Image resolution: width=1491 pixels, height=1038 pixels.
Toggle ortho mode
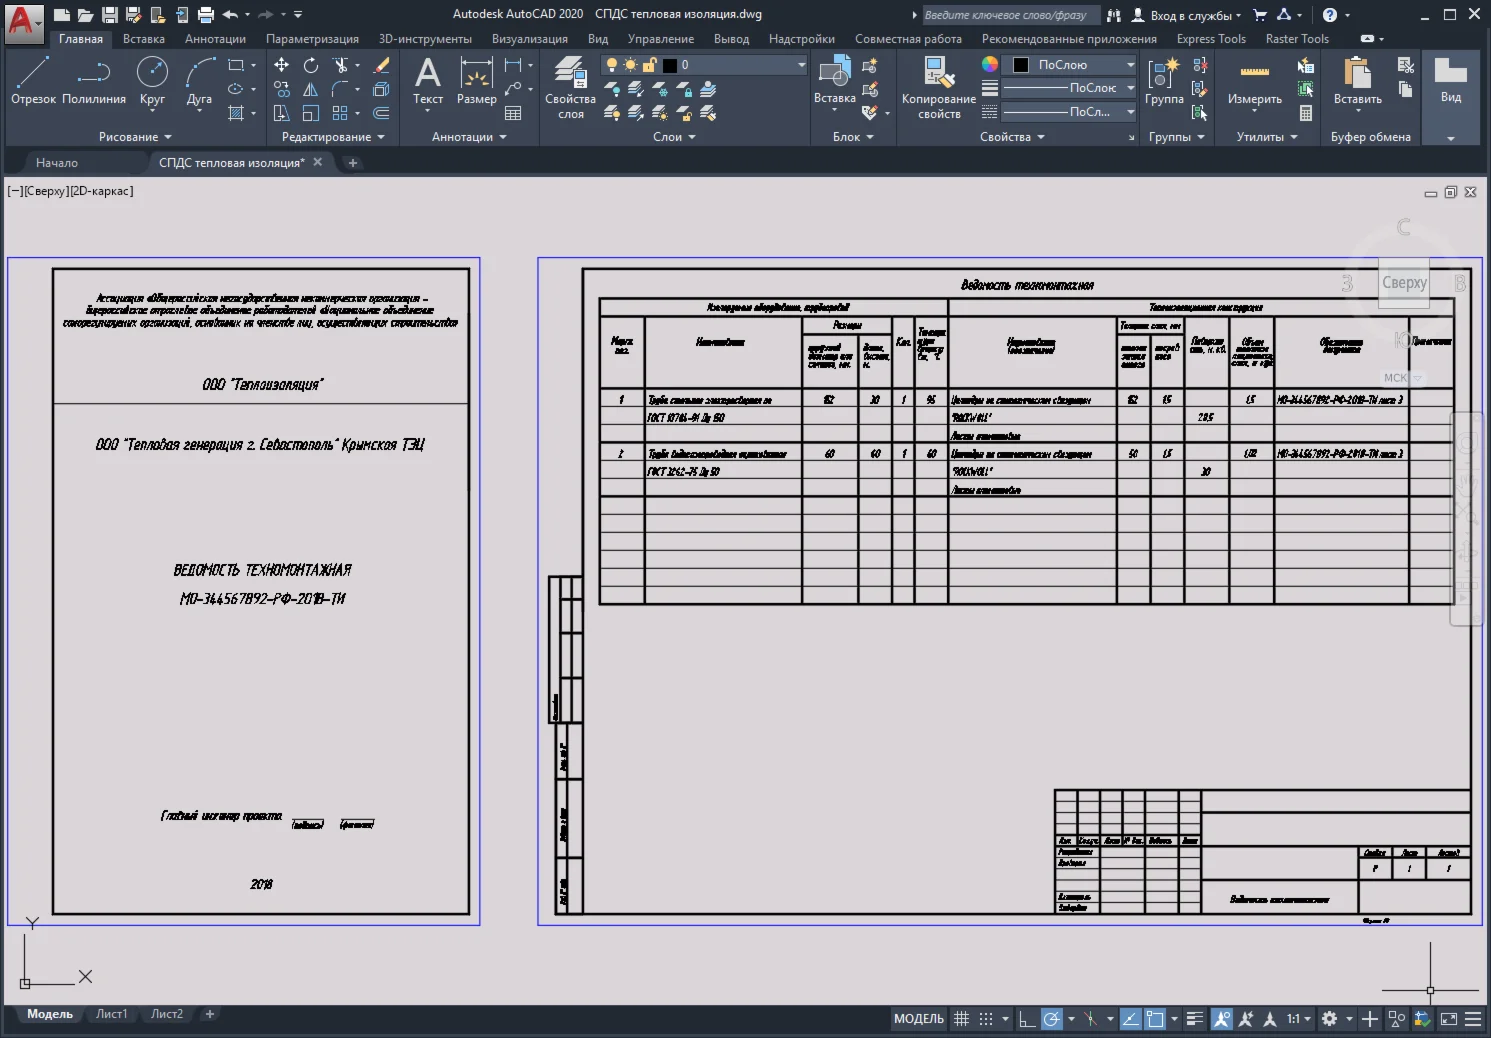pos(1027,1019)
